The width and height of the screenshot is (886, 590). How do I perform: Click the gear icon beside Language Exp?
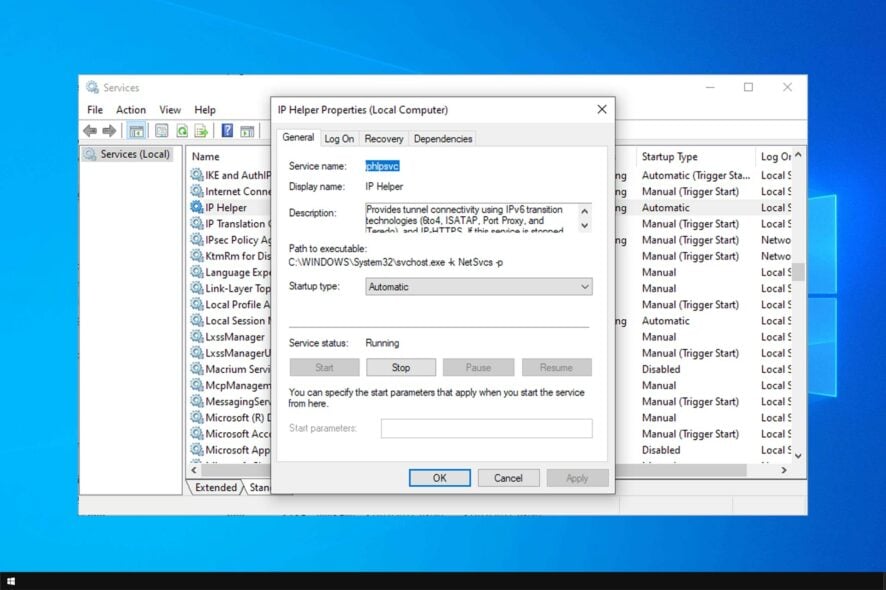pos(197,272)
